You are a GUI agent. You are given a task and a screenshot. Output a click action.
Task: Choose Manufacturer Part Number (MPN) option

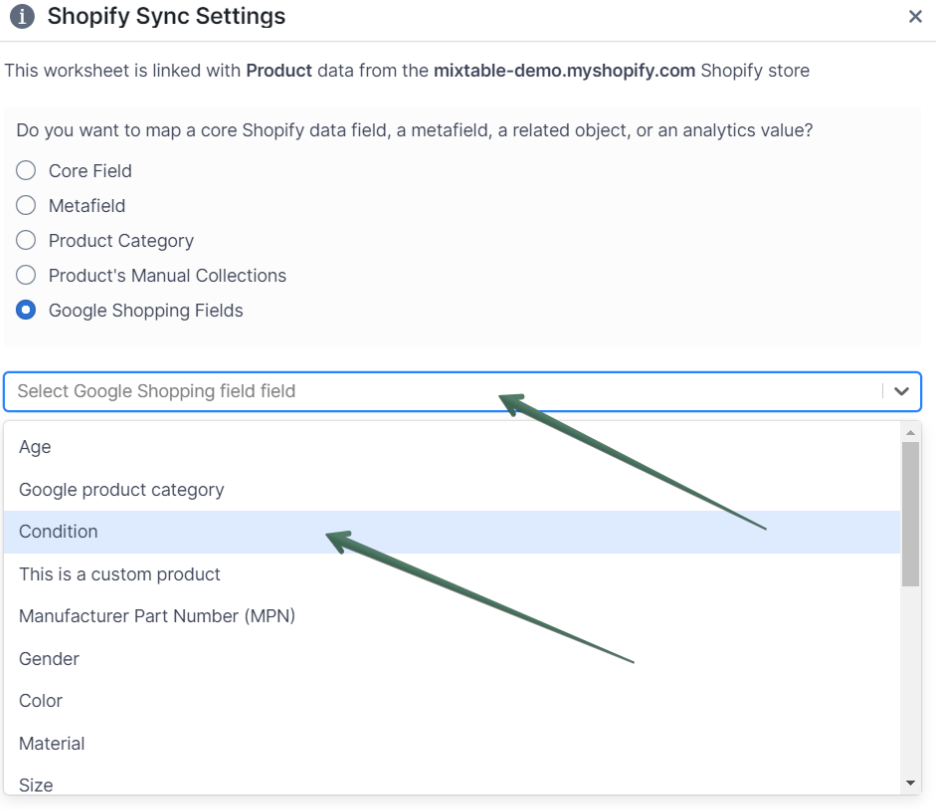point(157,616)
